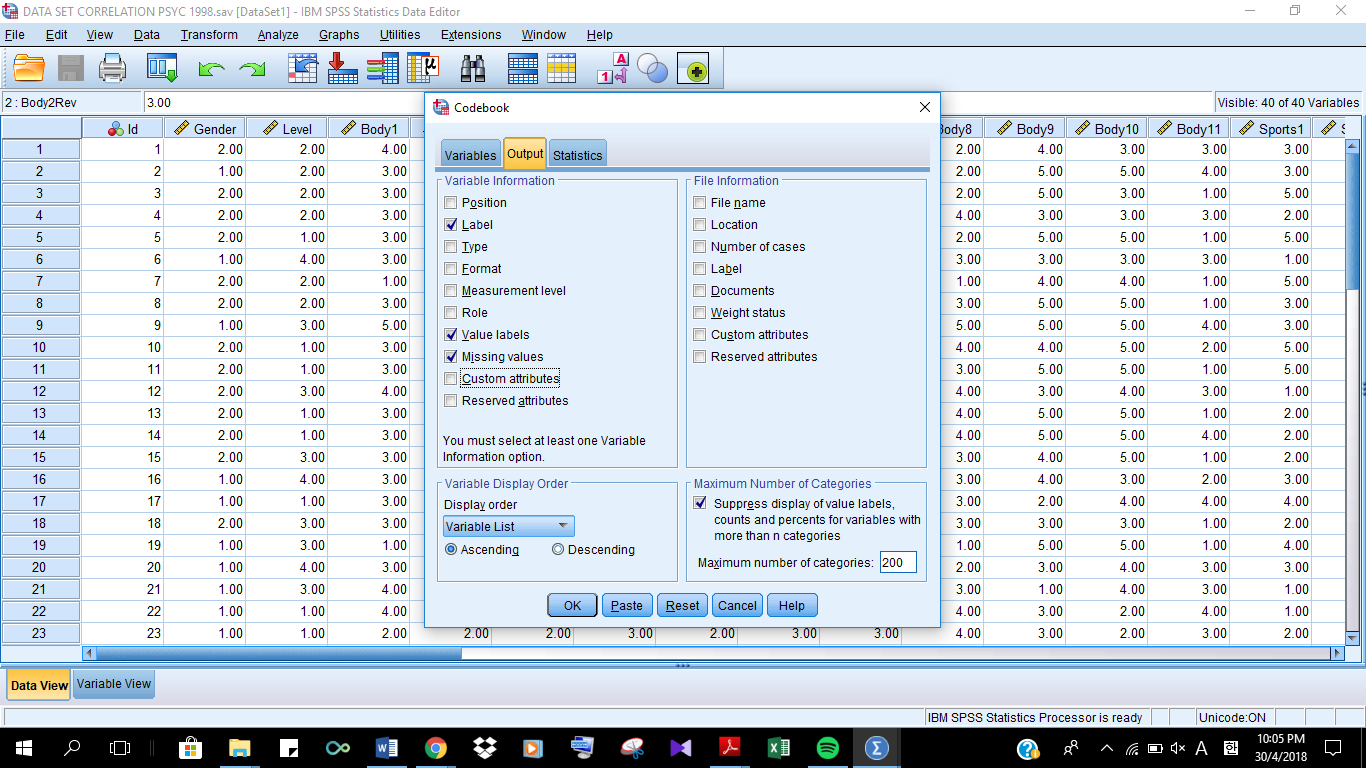The height and width of the screenshot is (768, 1366).
Task: Click the Print toolbar icon
Action: (x=113, y=68)
